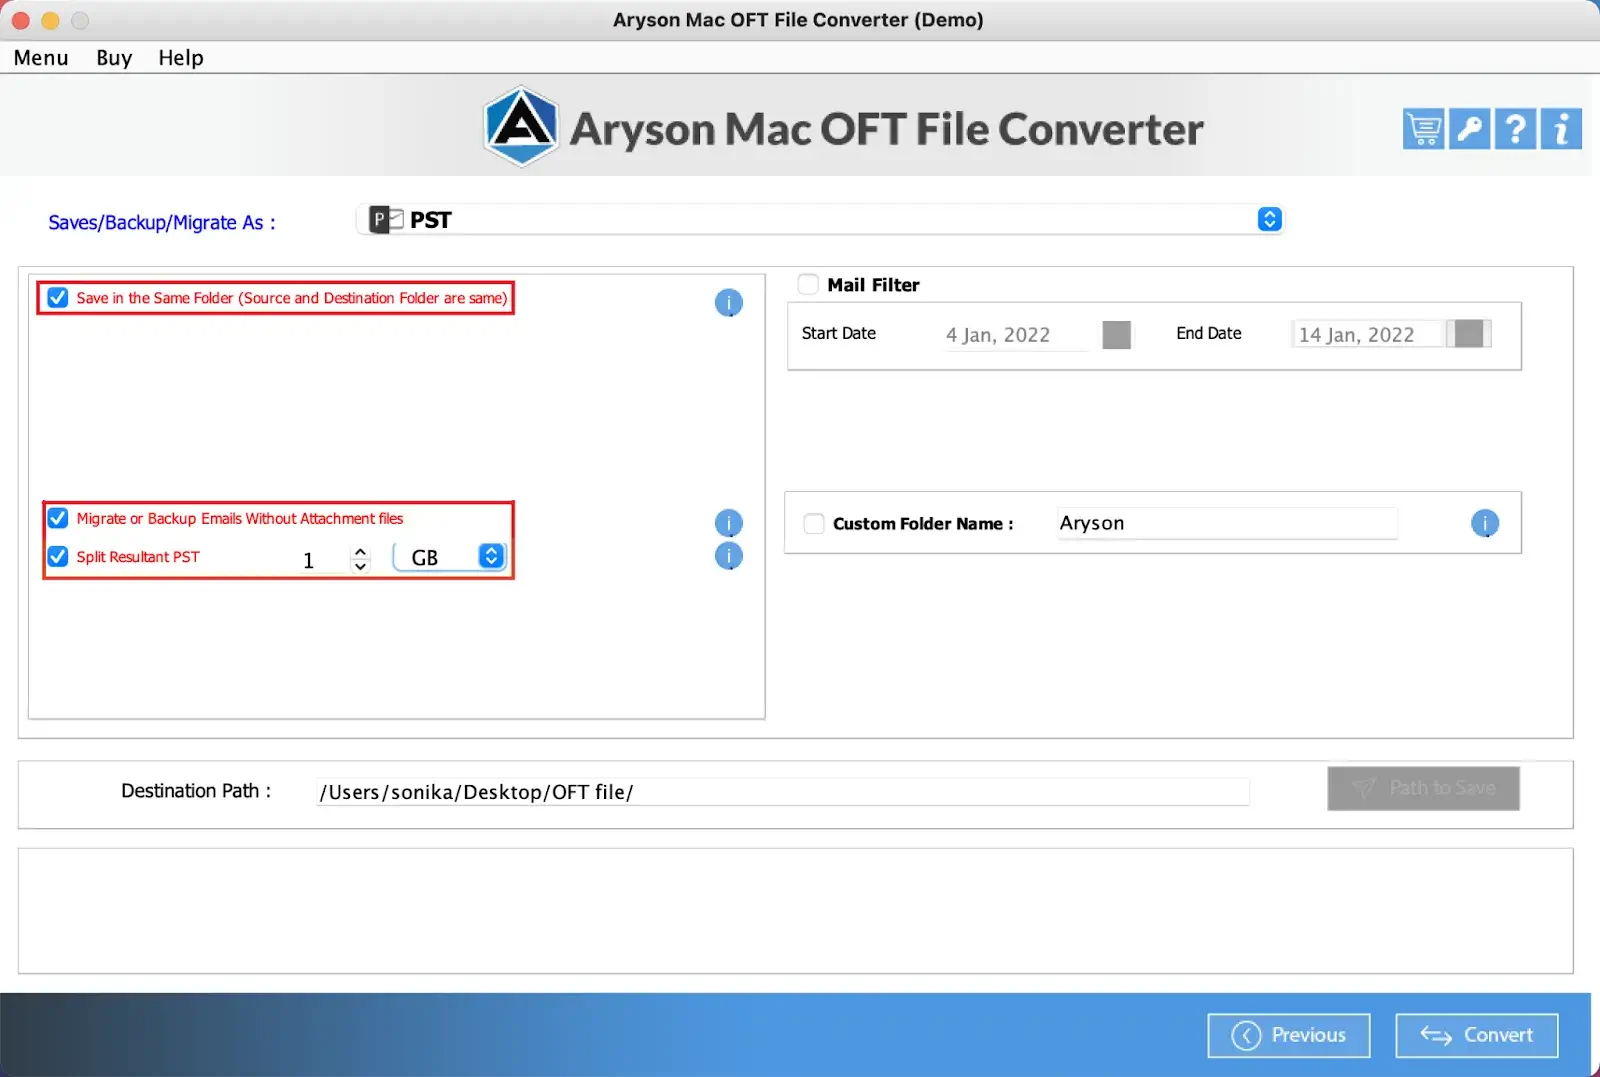1600x1077 pixels.
Task: Uncheck Migrate or Backup Emails Without Attachment
Action: point(58,518)
